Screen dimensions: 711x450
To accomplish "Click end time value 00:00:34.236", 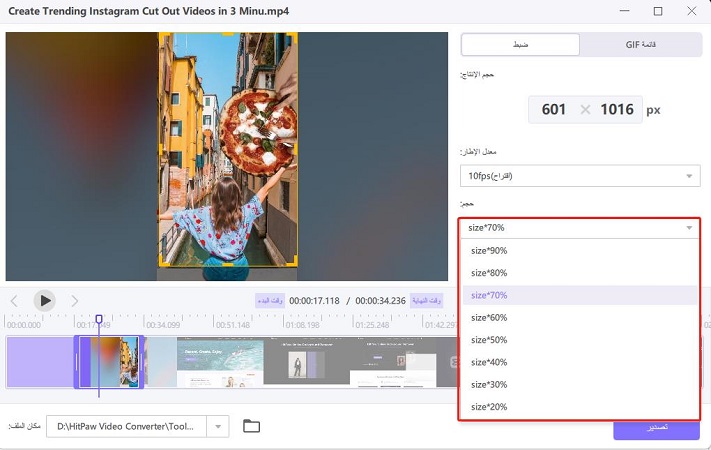I will (380, 301).
